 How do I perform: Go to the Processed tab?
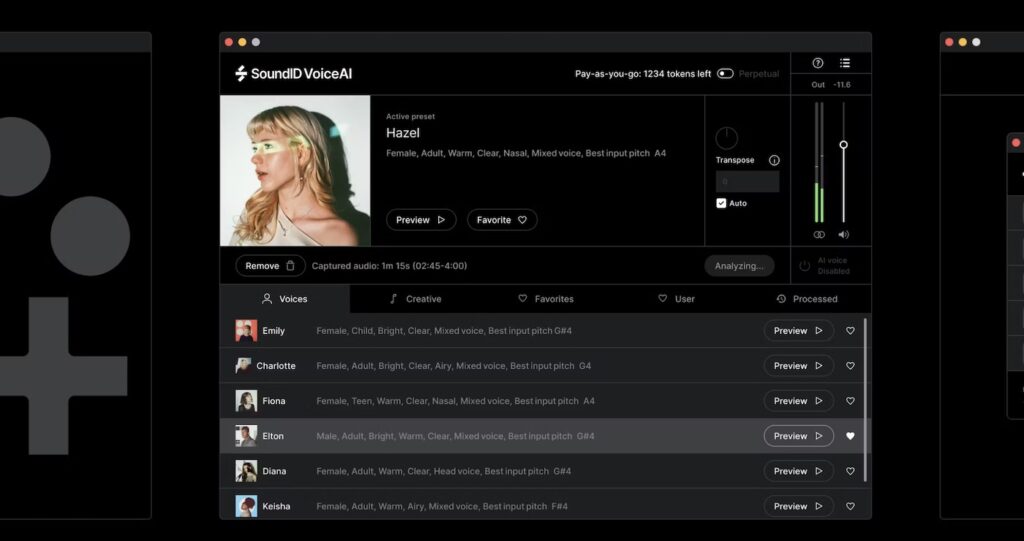[x=806, y=299]
